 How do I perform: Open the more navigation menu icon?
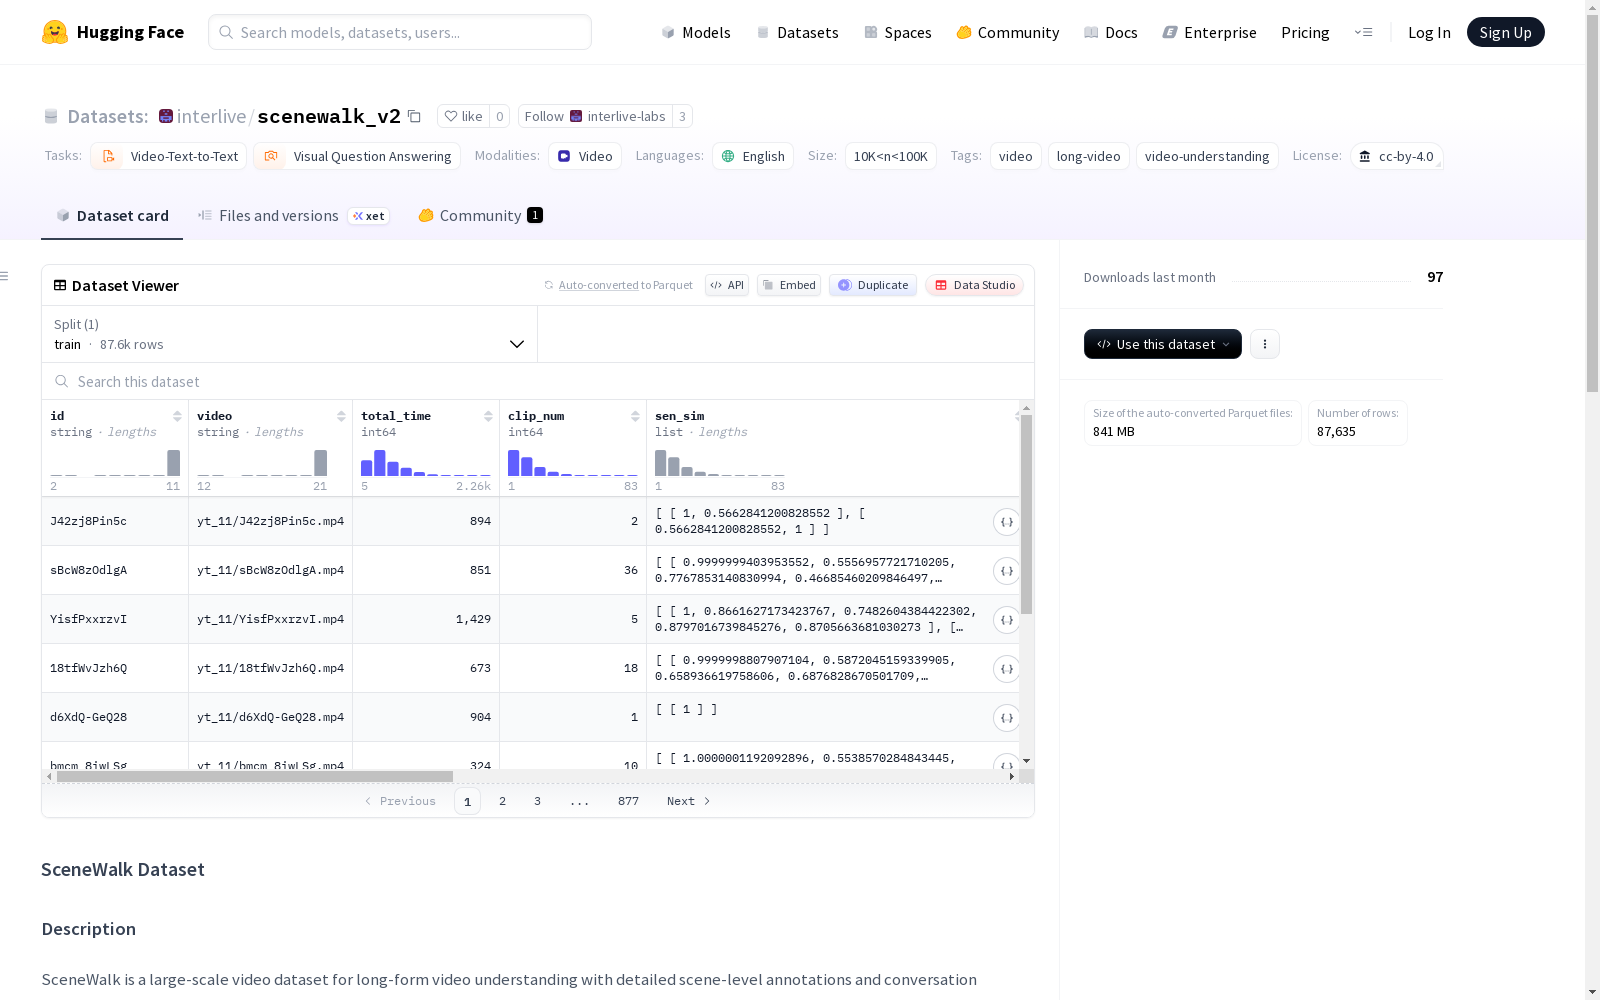tap(1363, 32)
